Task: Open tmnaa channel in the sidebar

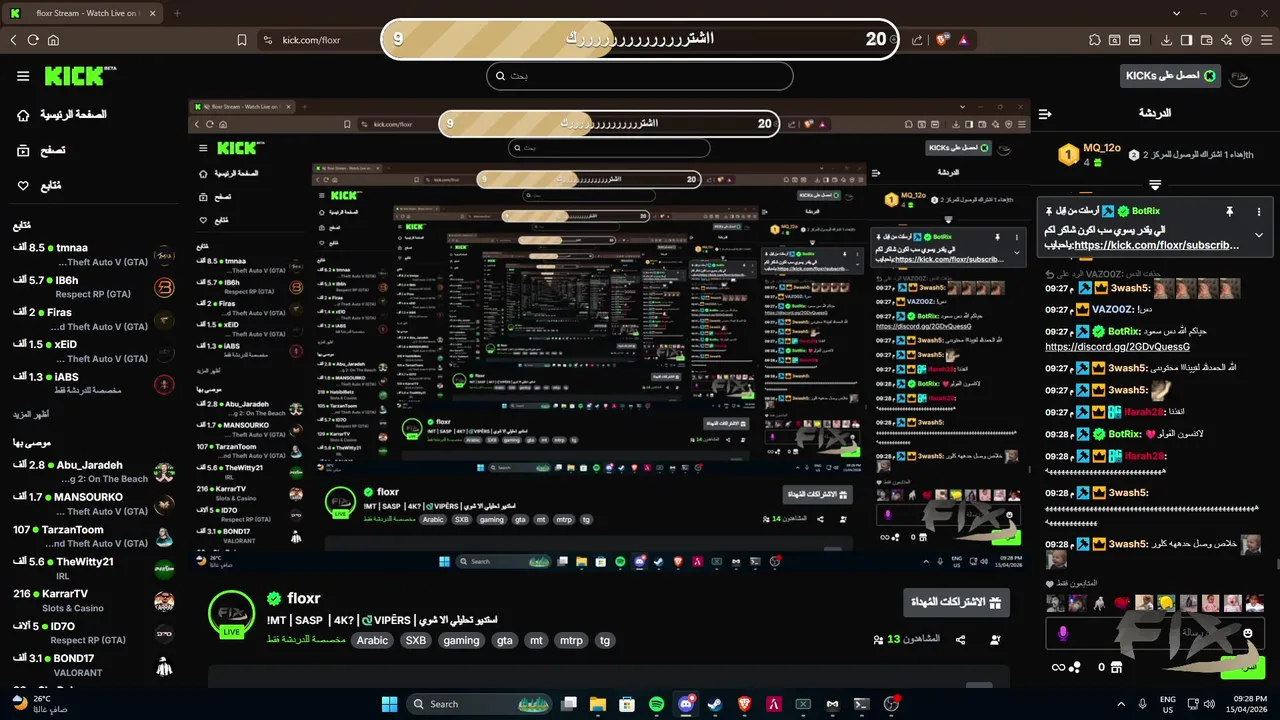Action: pos(95,255)
